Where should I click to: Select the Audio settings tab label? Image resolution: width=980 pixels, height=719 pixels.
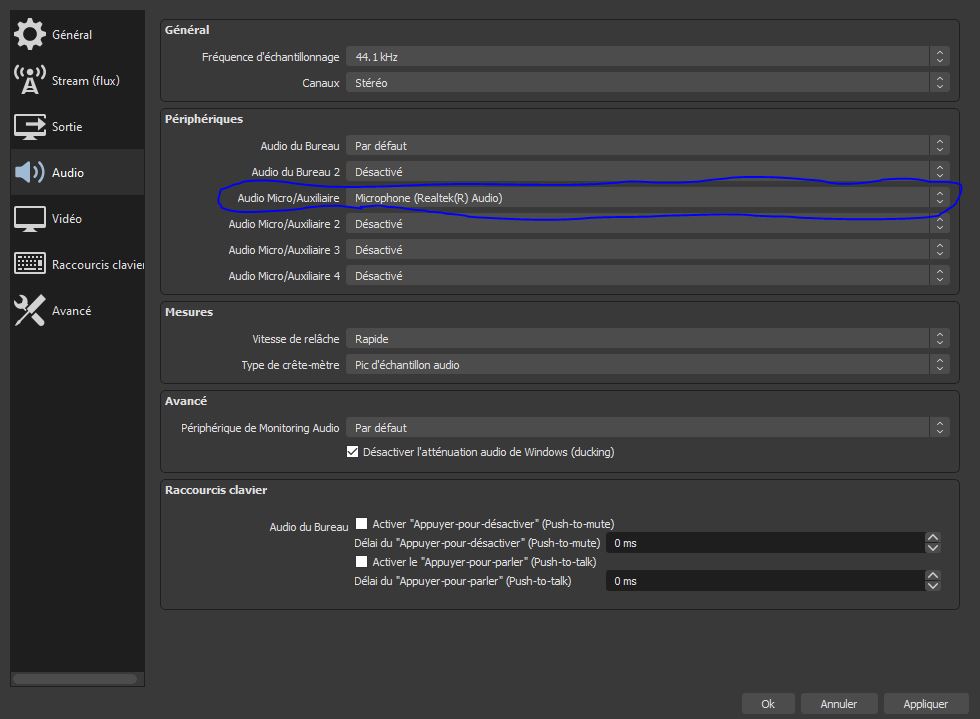click(x=68, y=173)
